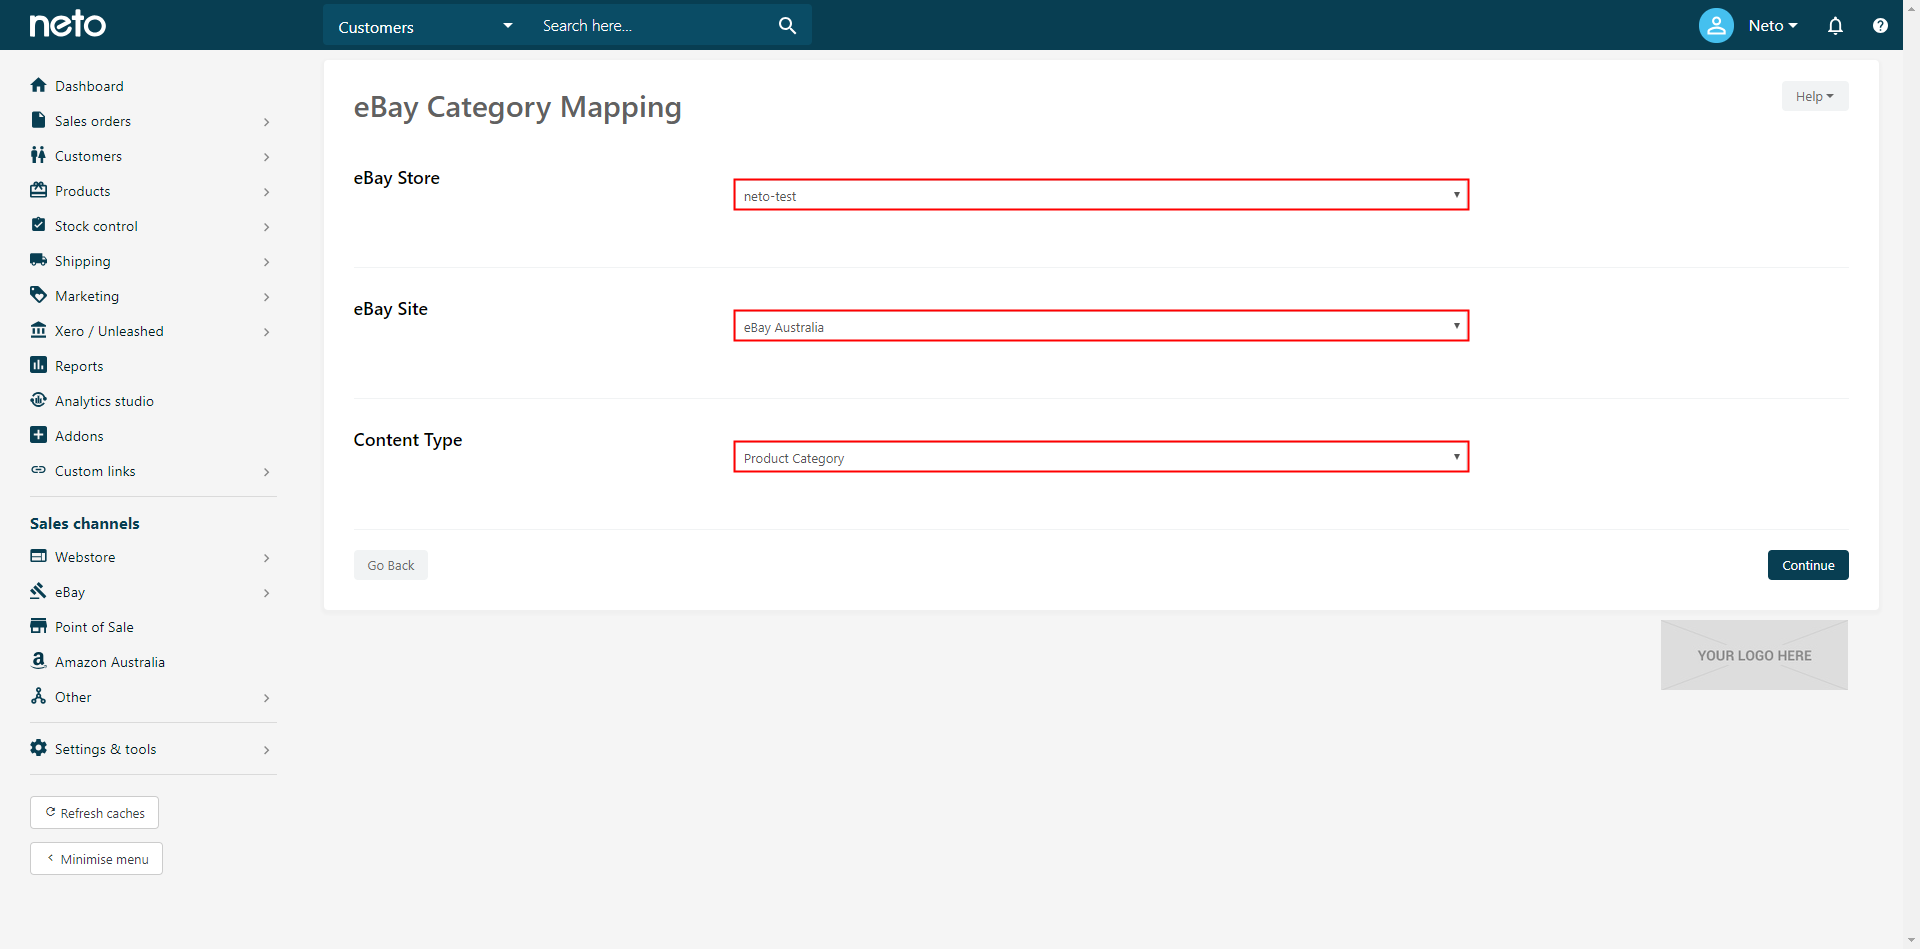The height and width of the screenshot is (949, 1920).
Task: Click the Marketing tag icon
Action: 38,295
